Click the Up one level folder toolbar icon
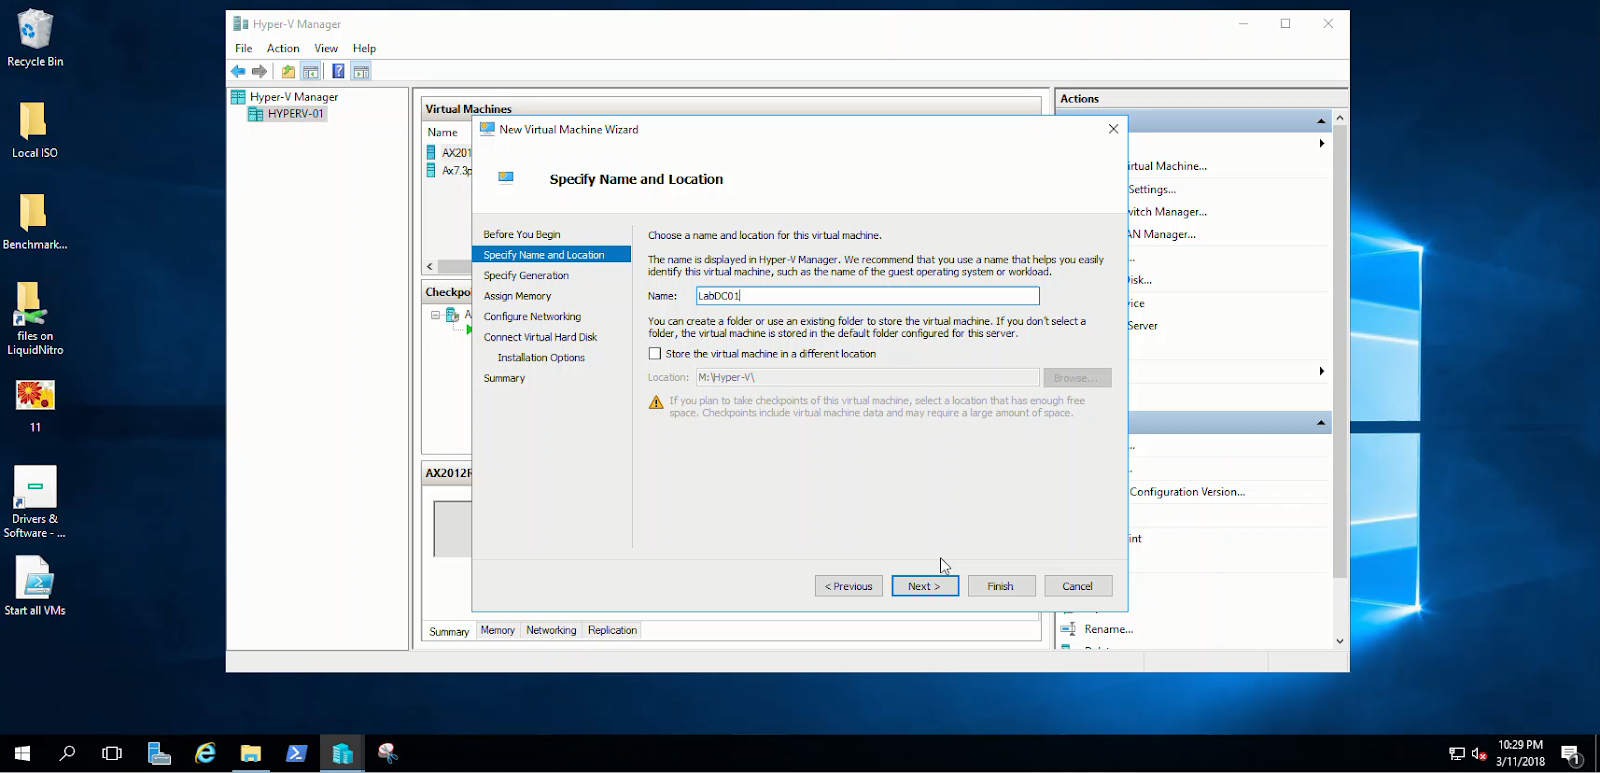The image size is (1600, 773). 288,71
